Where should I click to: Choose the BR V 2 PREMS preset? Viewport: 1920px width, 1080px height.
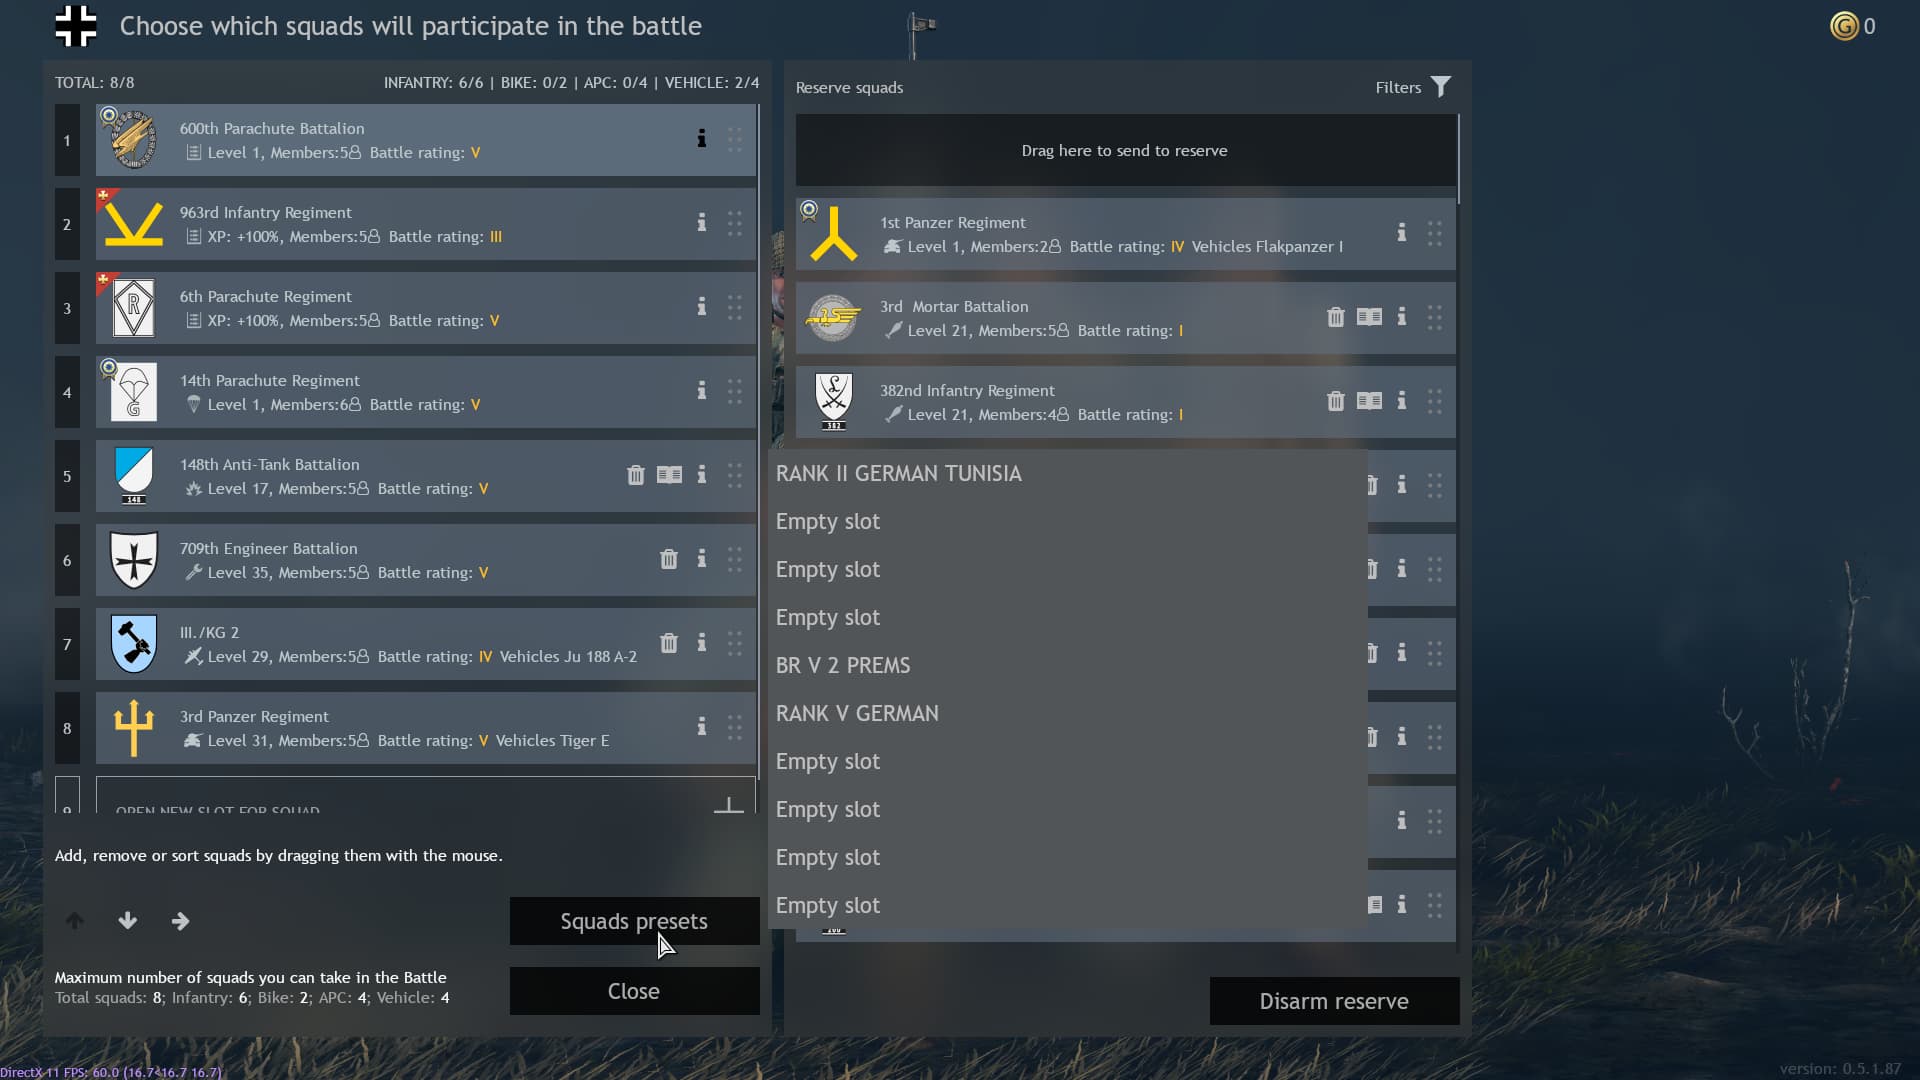point(843,665)
